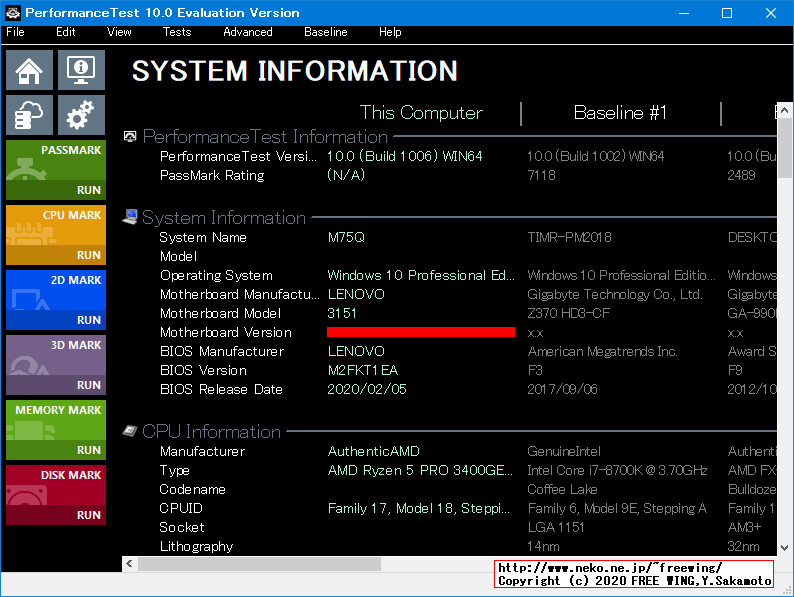Select the Coffee Lake codename value
The image size is (794, 597).
[562, 489]
